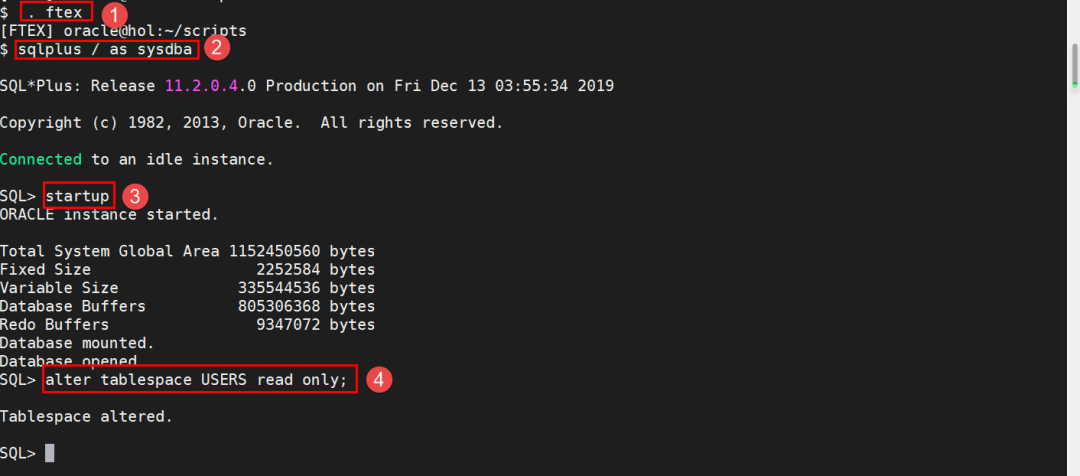This screenshot has height=476, width=1080.
Task: Click the block cursor at the last SQL prompt
Action: click(x=50, y=453)
